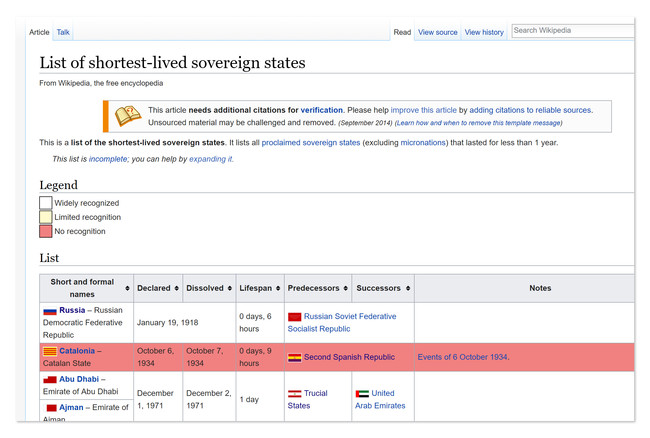Open the Trucial States link
Image resolution: width=650 pixels, height=438 pixels.
[308, 399]
